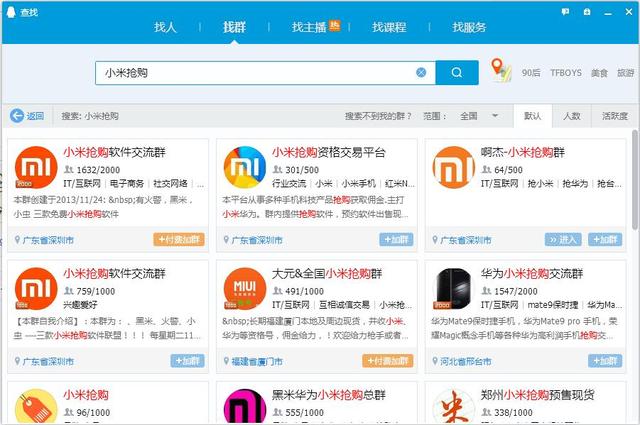Open 搜索不到我的群？ help link
This screenshot has width=640, height=425.
pyautogui.click(x=378, y=116)
